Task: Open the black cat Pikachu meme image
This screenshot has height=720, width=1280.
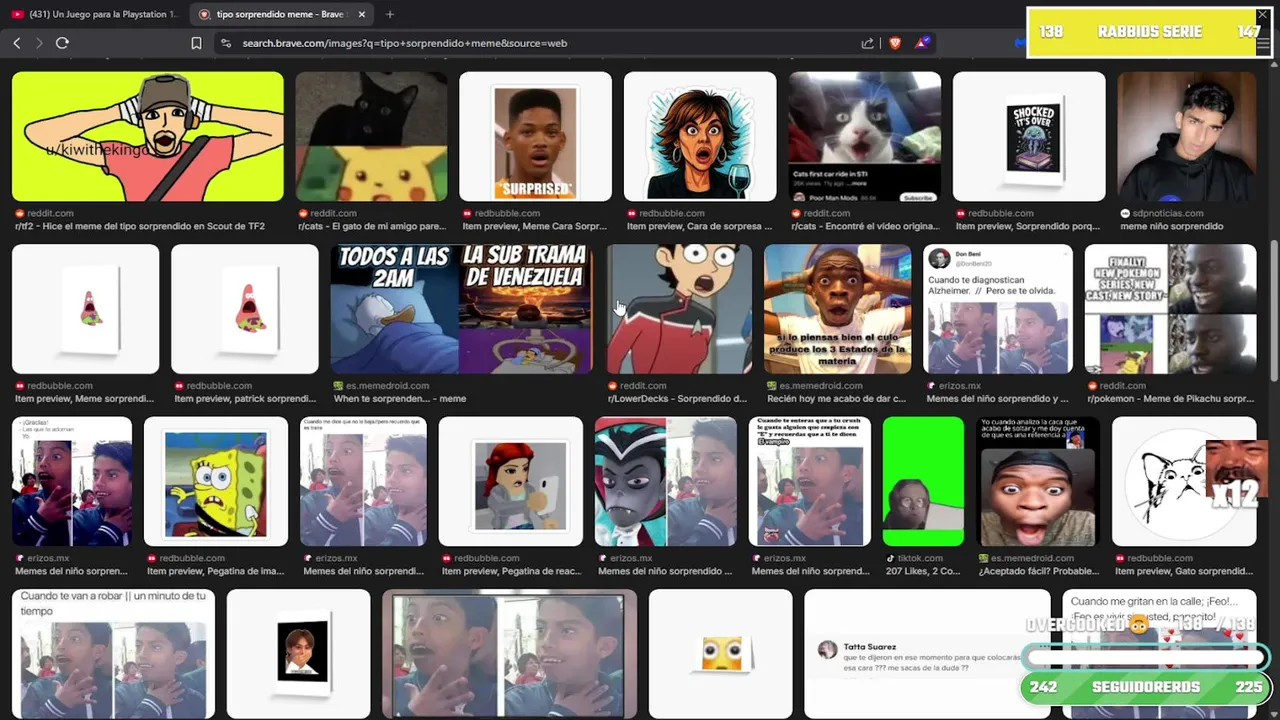Action: pos(371,136)
